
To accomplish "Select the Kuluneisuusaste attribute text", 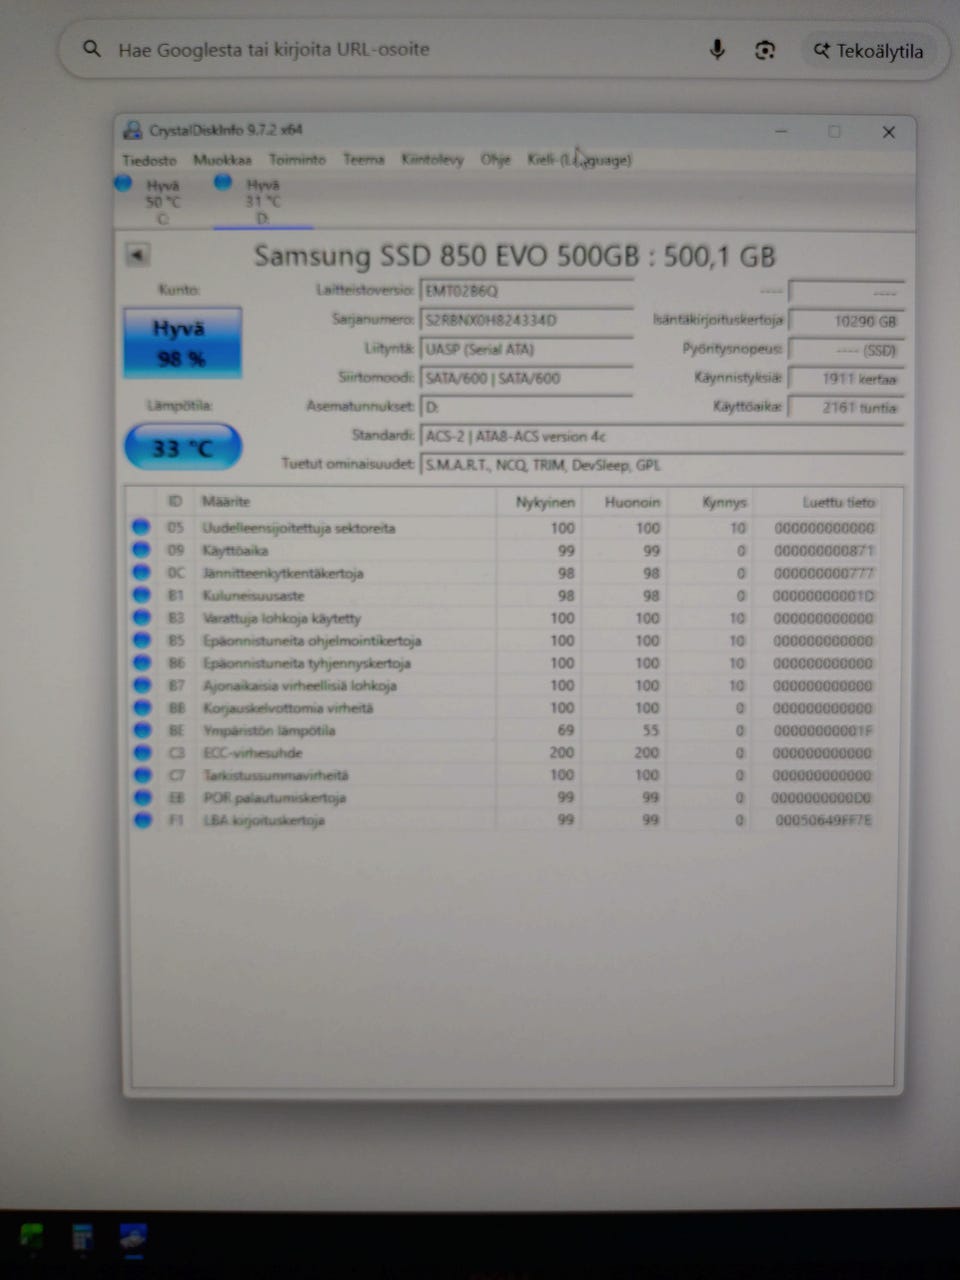I will pos(253,595).
